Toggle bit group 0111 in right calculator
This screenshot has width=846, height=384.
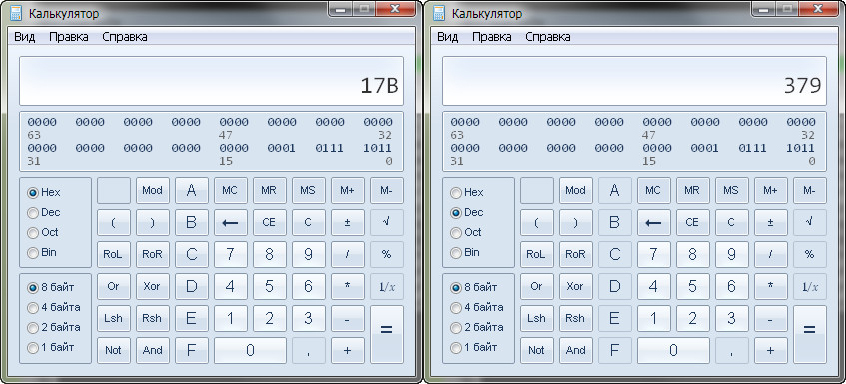coord(752,148)
